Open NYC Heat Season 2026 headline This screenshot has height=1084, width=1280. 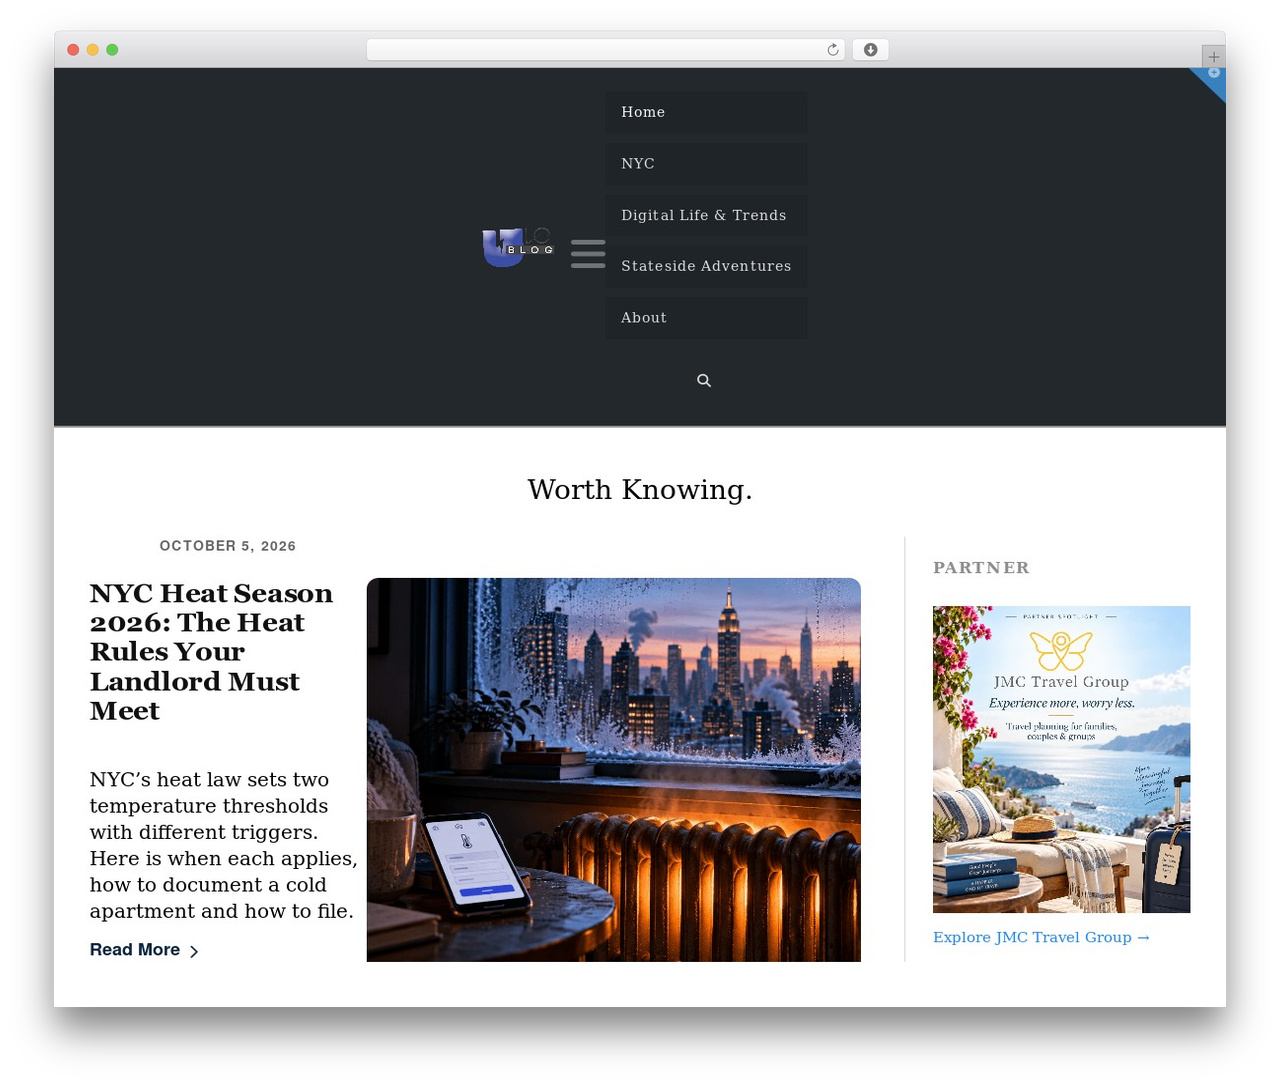pyautogui.click(x=212, y=652)
